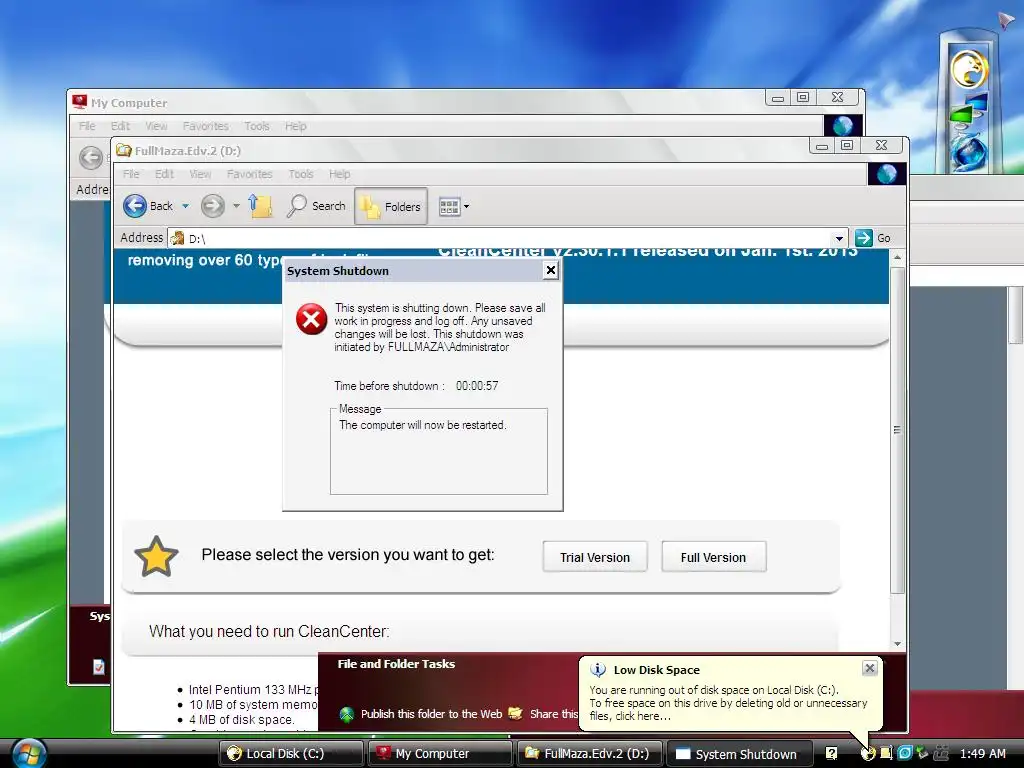The height and width of the screenshot is (768, 1024).
Task: Click the vertical scrollbar thumb in the page
Action: [897, 430]
